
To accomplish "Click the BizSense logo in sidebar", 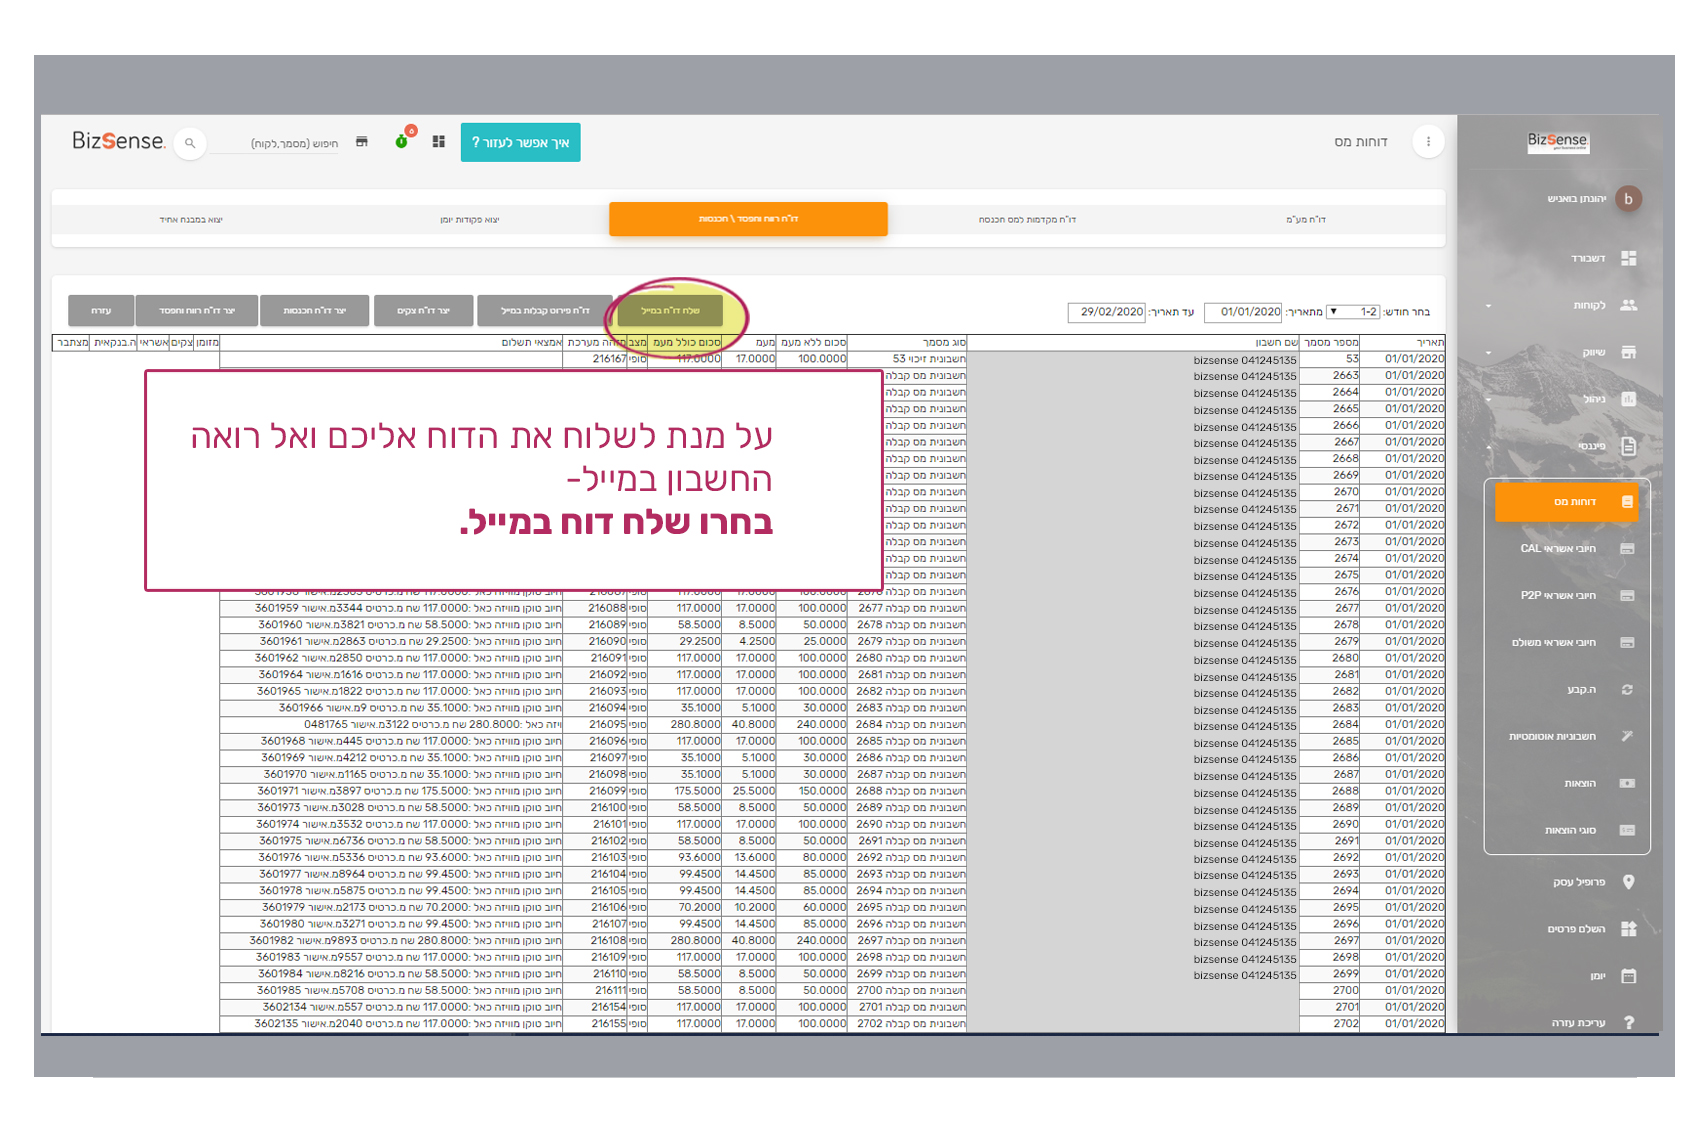I will 1557,141.
